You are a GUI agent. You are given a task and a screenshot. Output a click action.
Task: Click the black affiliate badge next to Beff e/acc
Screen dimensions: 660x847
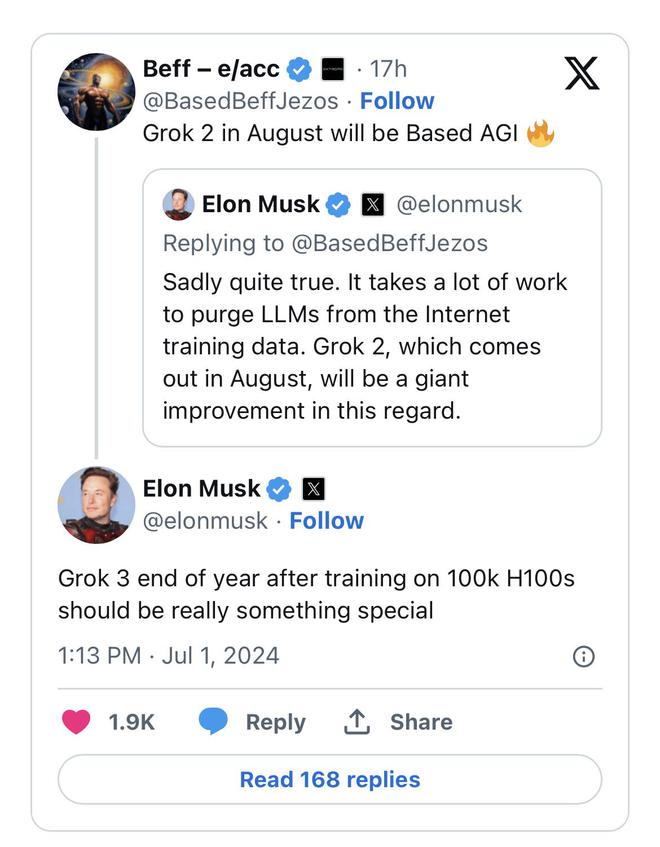(333, 69)
